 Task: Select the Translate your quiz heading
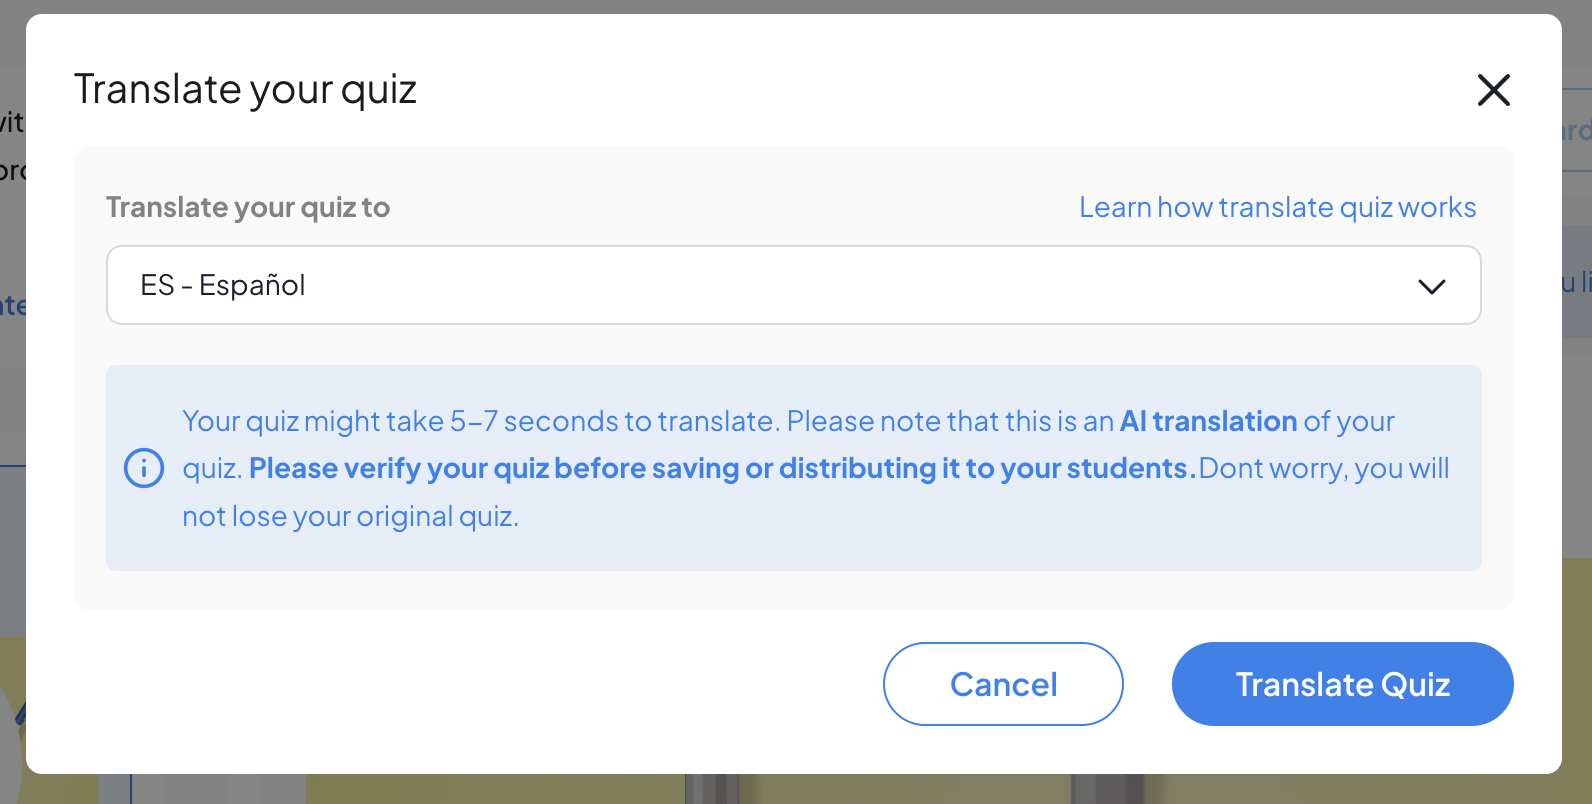pos(245,89)
